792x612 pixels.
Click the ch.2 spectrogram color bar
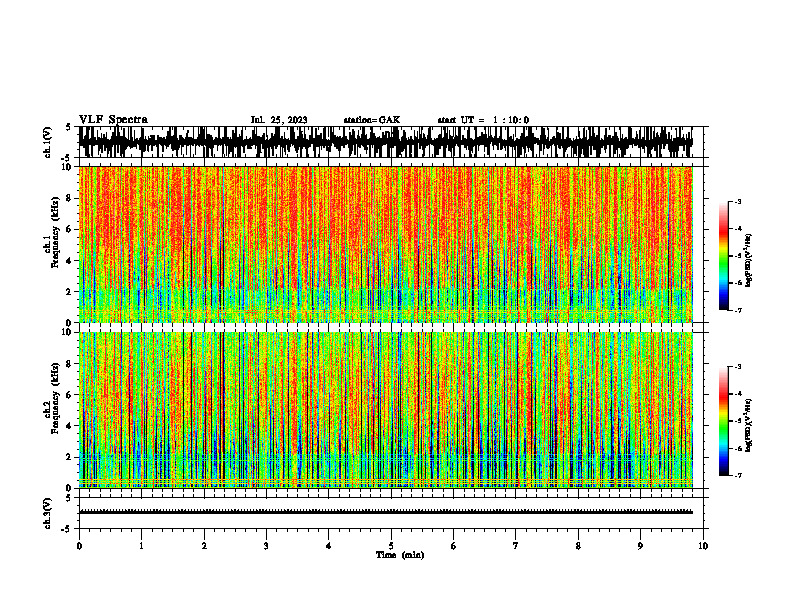[x=723, y=421]
